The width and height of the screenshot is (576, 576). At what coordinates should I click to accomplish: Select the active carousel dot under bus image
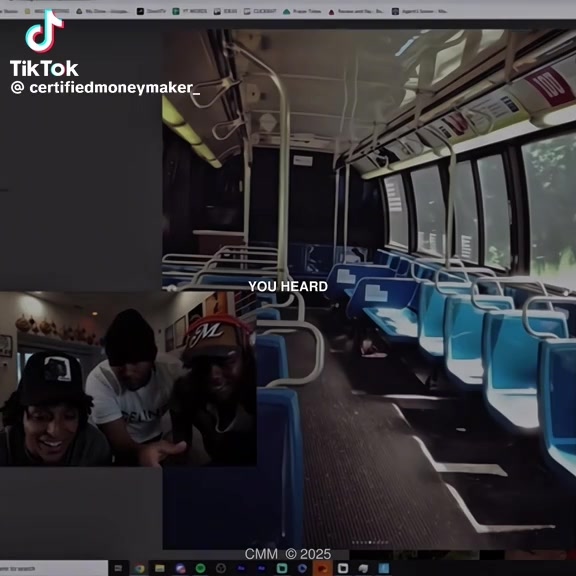pos(370,542)
